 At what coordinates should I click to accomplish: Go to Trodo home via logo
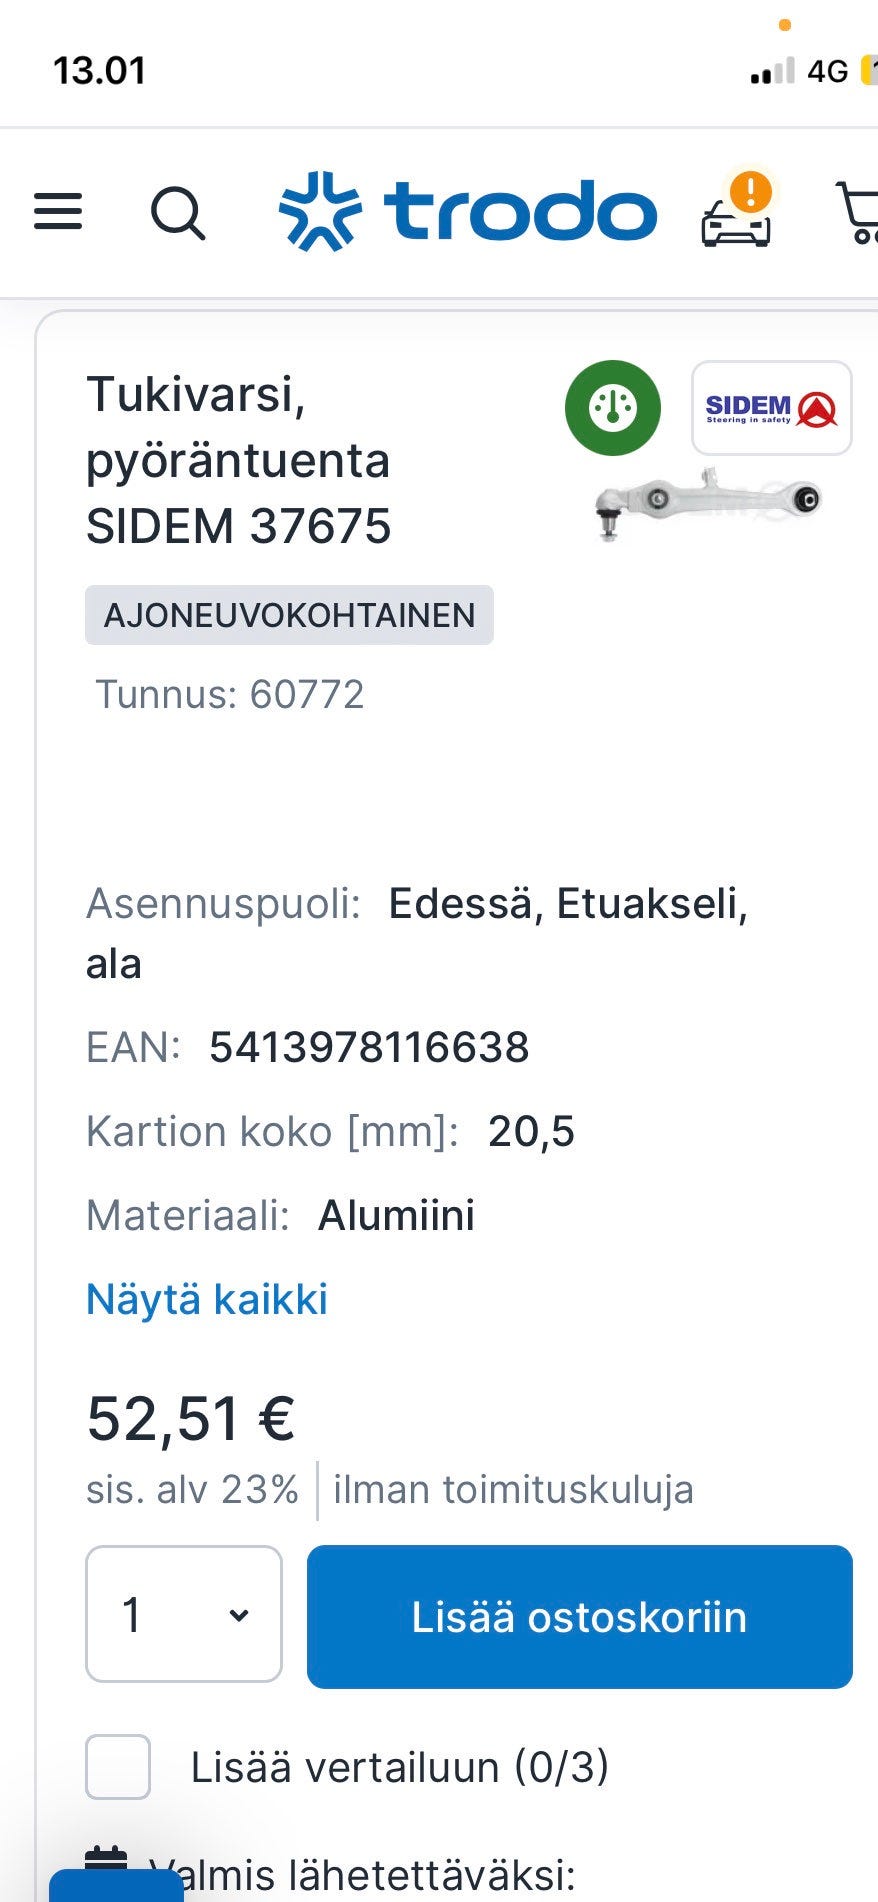pos(468,212)
